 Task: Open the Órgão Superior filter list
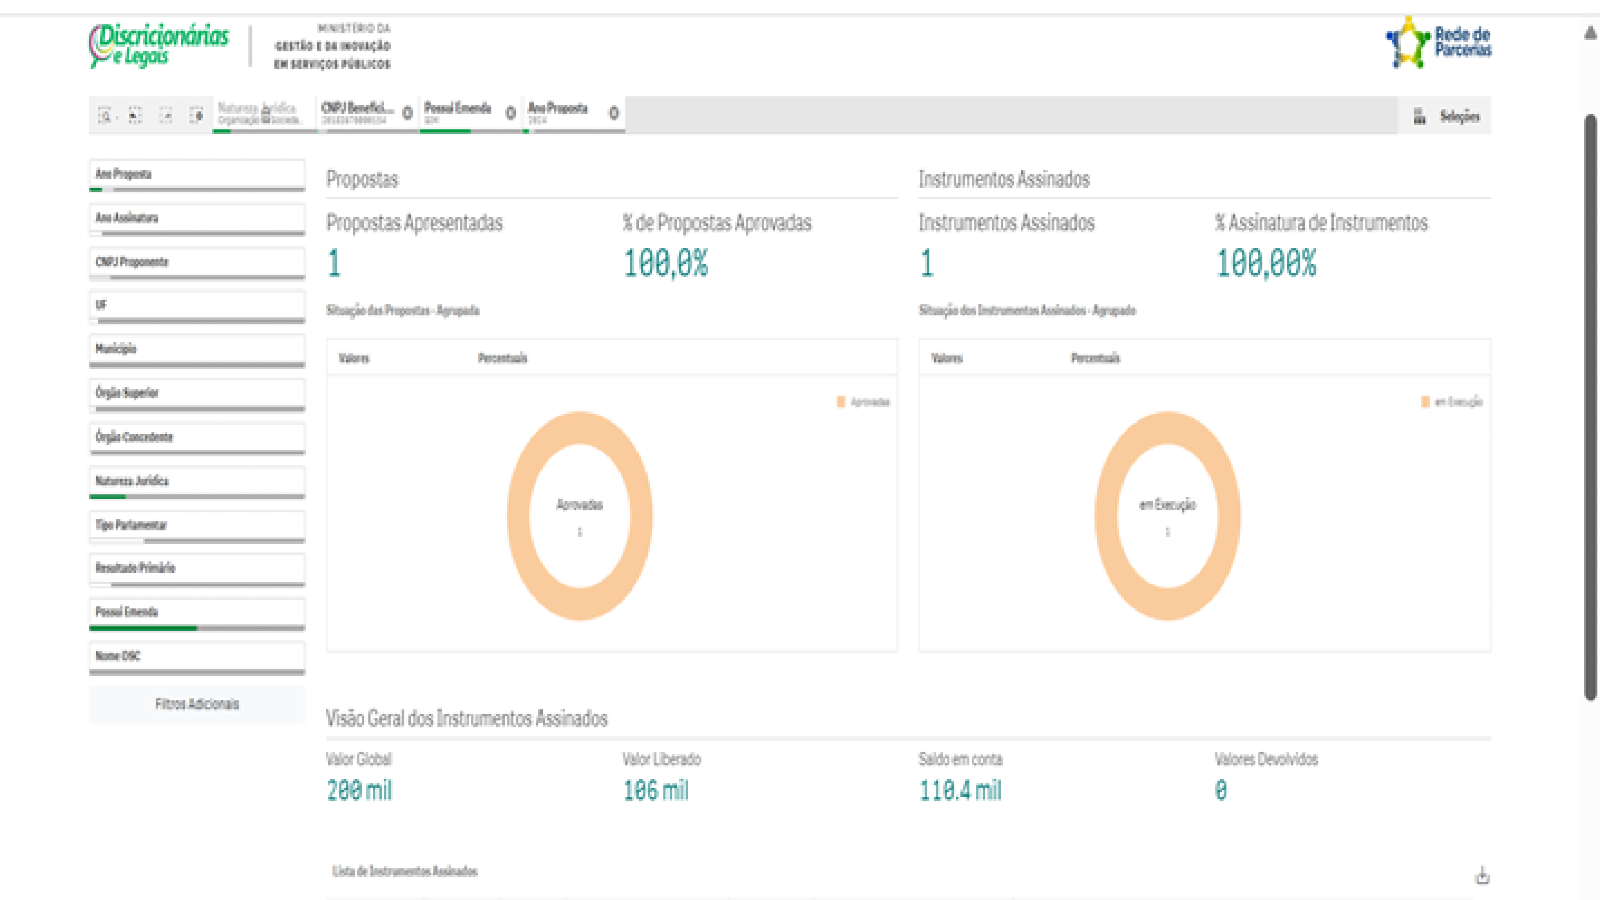[x=197, y=393]
